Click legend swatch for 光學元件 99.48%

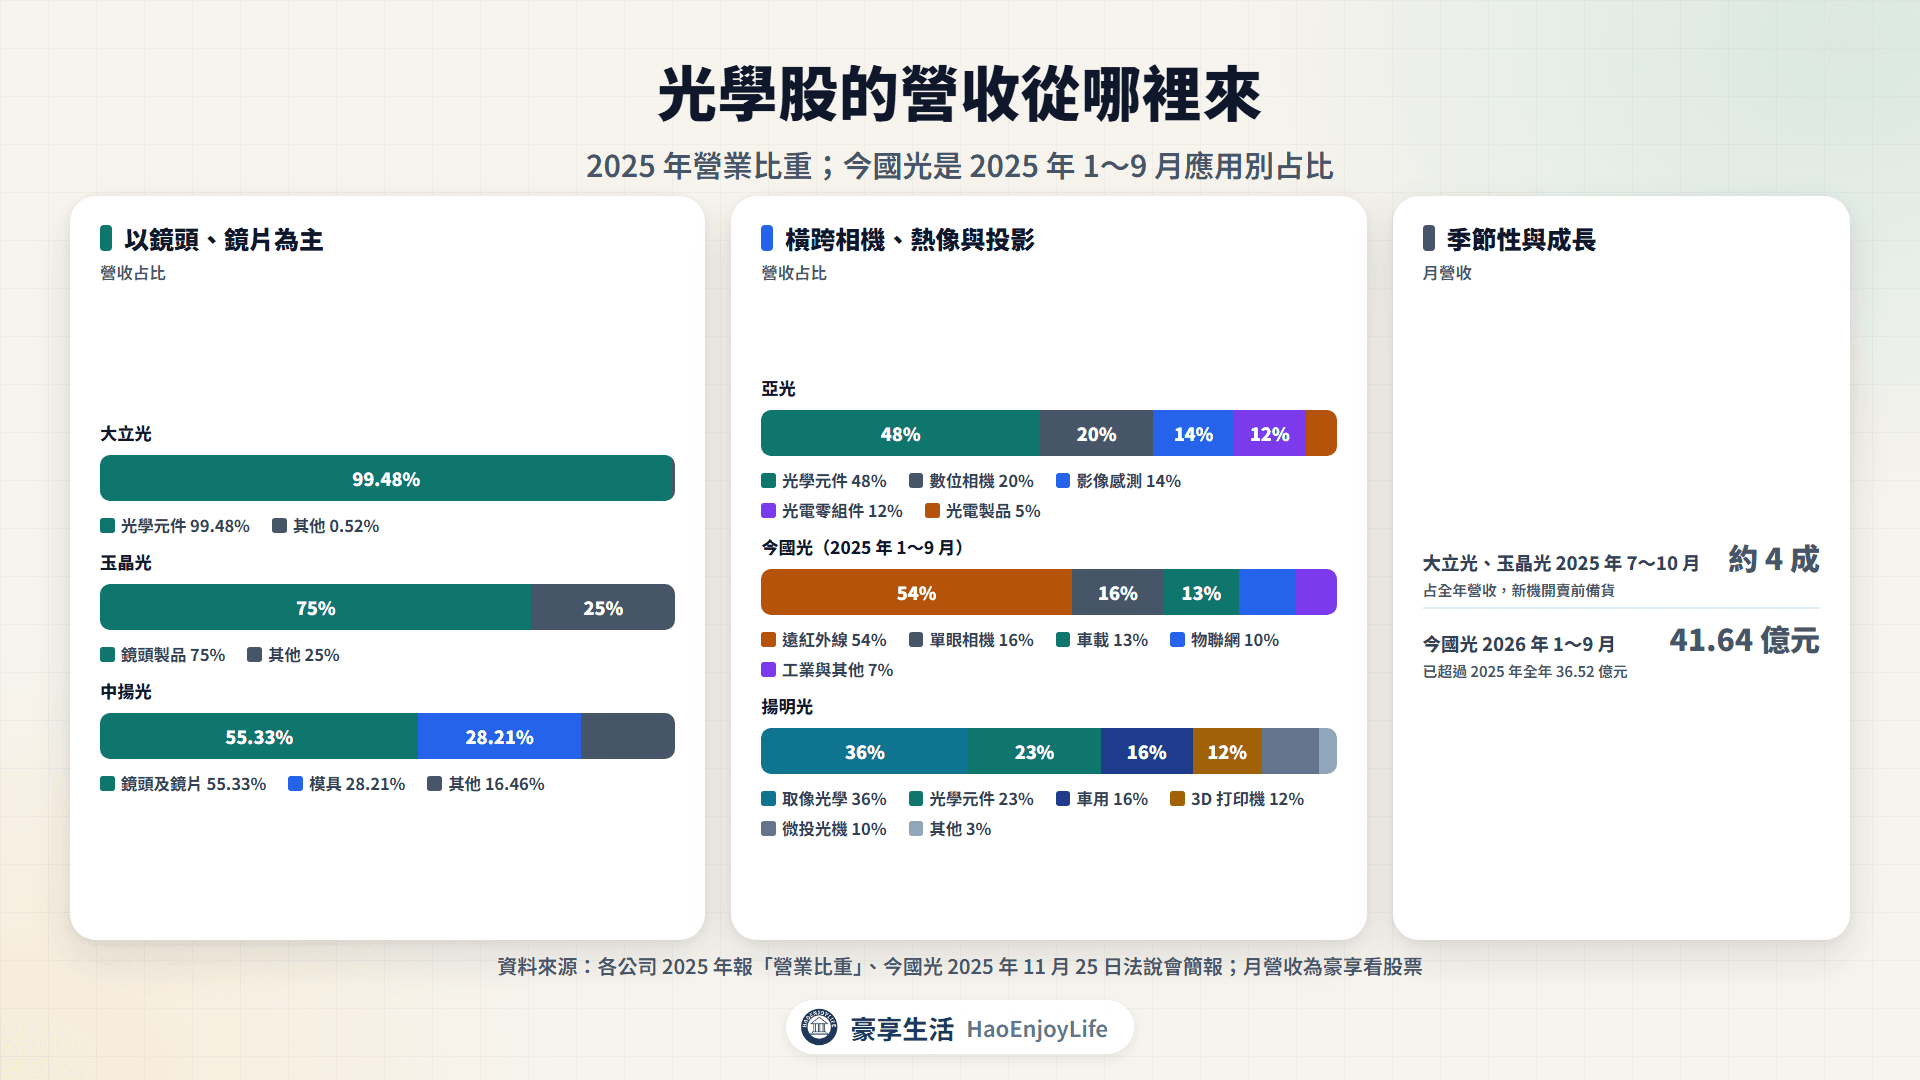coord(108,526)
